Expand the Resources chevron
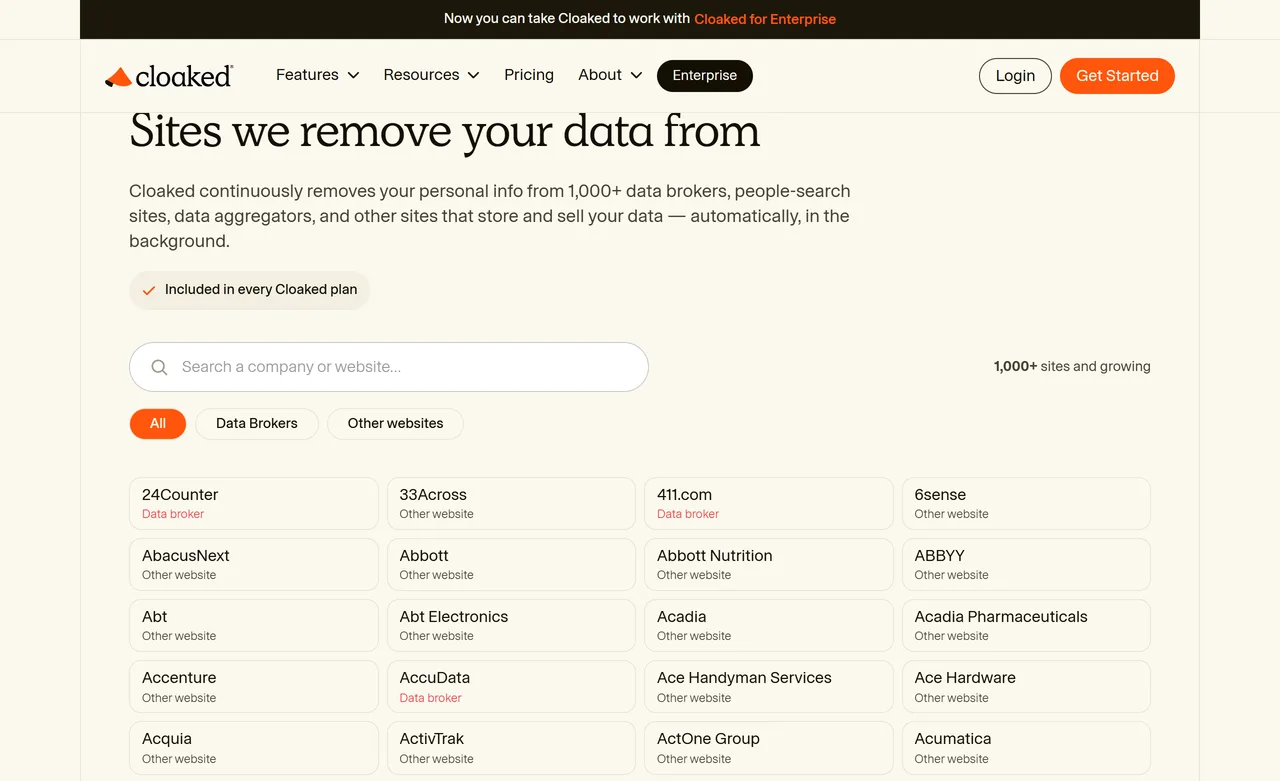 473,75
